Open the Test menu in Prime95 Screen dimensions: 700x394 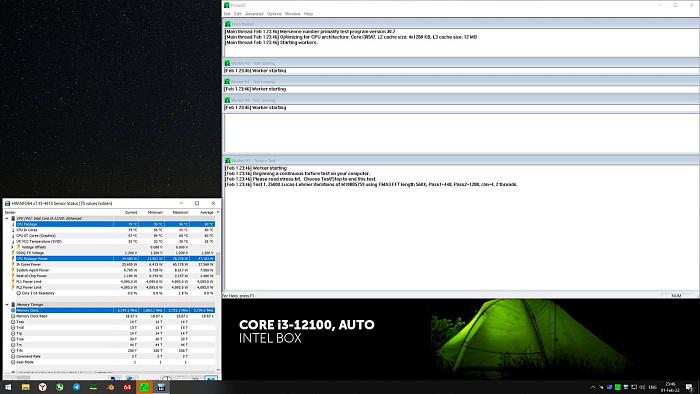[x=227, y=14]
